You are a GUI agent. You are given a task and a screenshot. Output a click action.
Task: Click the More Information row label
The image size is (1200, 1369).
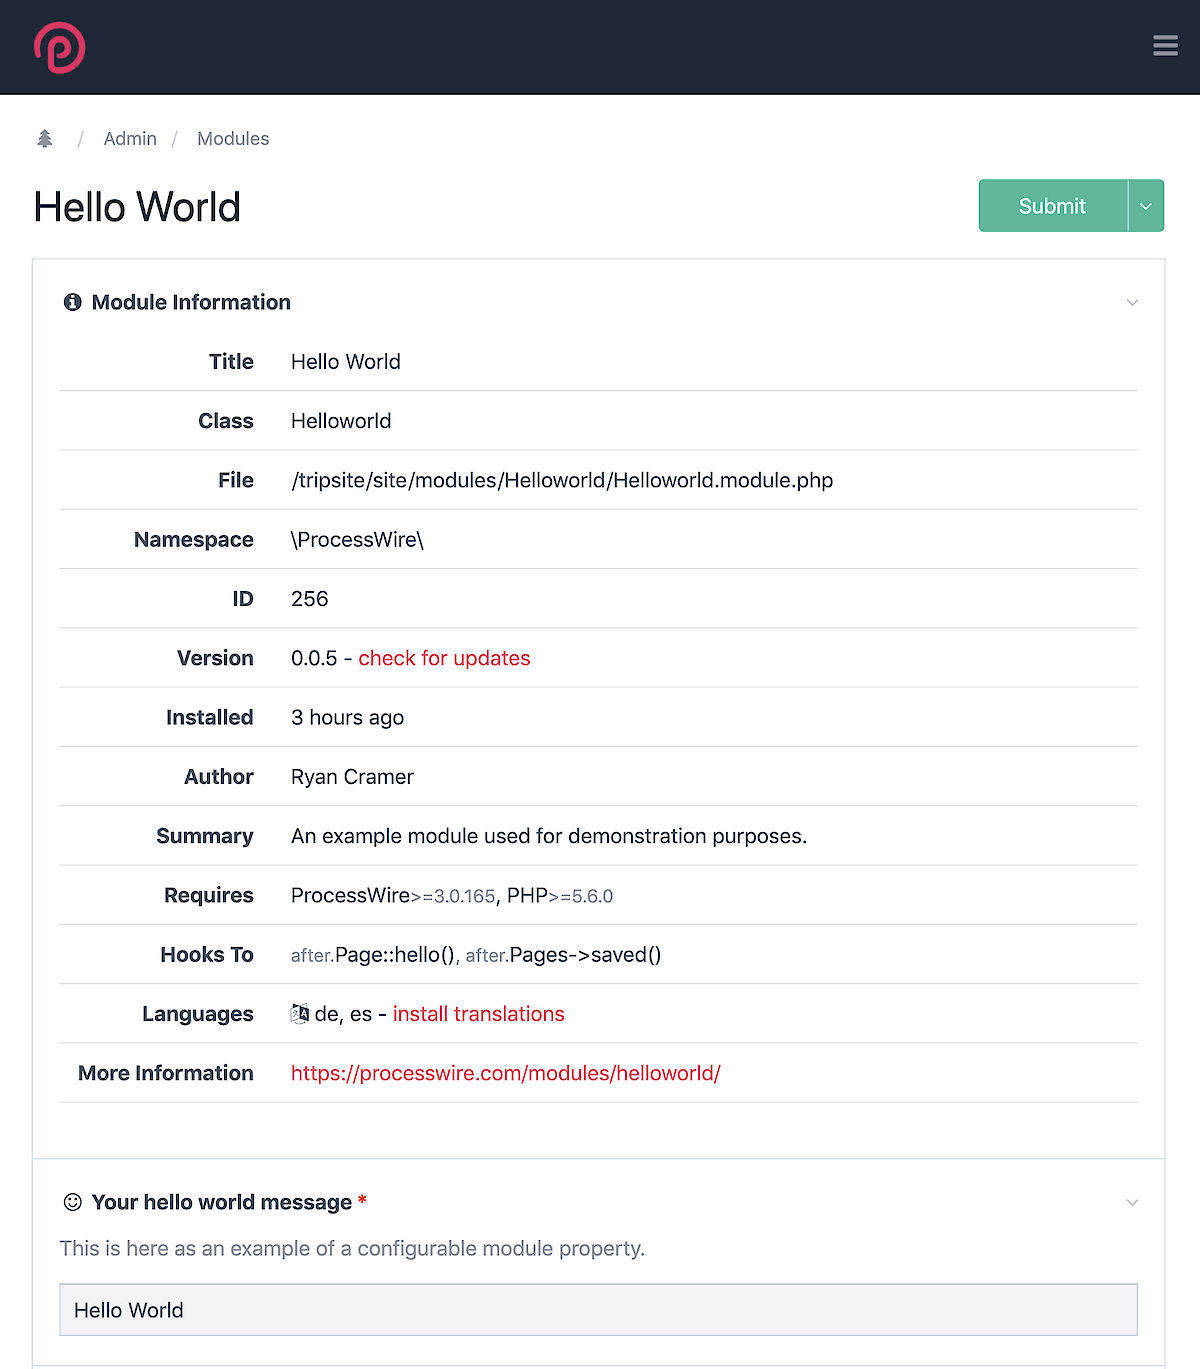pyautogui.click(x=166, y=1073)
